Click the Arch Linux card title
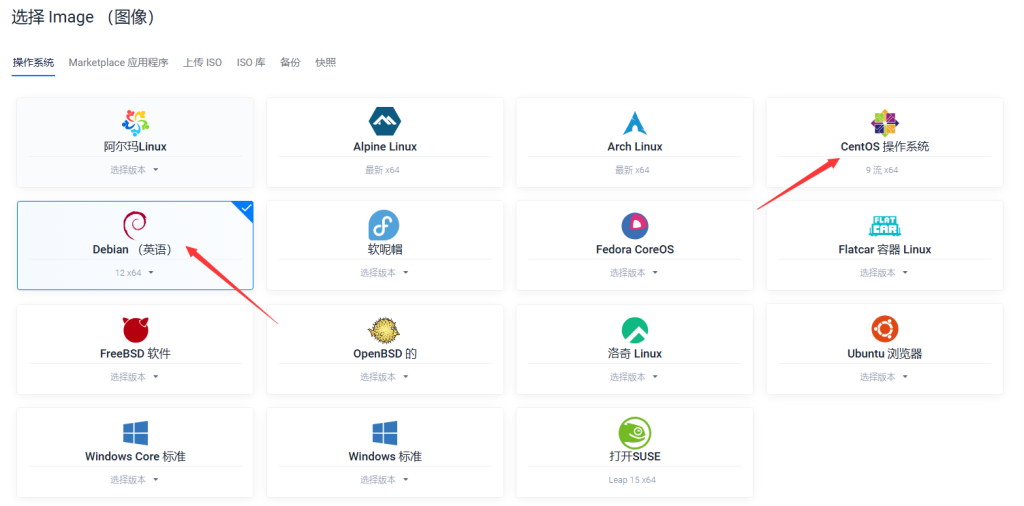The height and width of the screenshot is (506, 1024). pos(635,147)
